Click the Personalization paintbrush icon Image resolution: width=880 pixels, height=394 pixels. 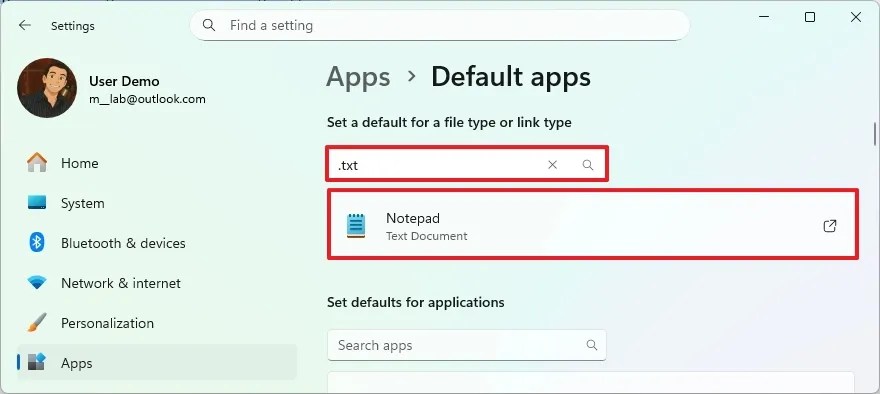pyautogui.click(x=37, y=323)
